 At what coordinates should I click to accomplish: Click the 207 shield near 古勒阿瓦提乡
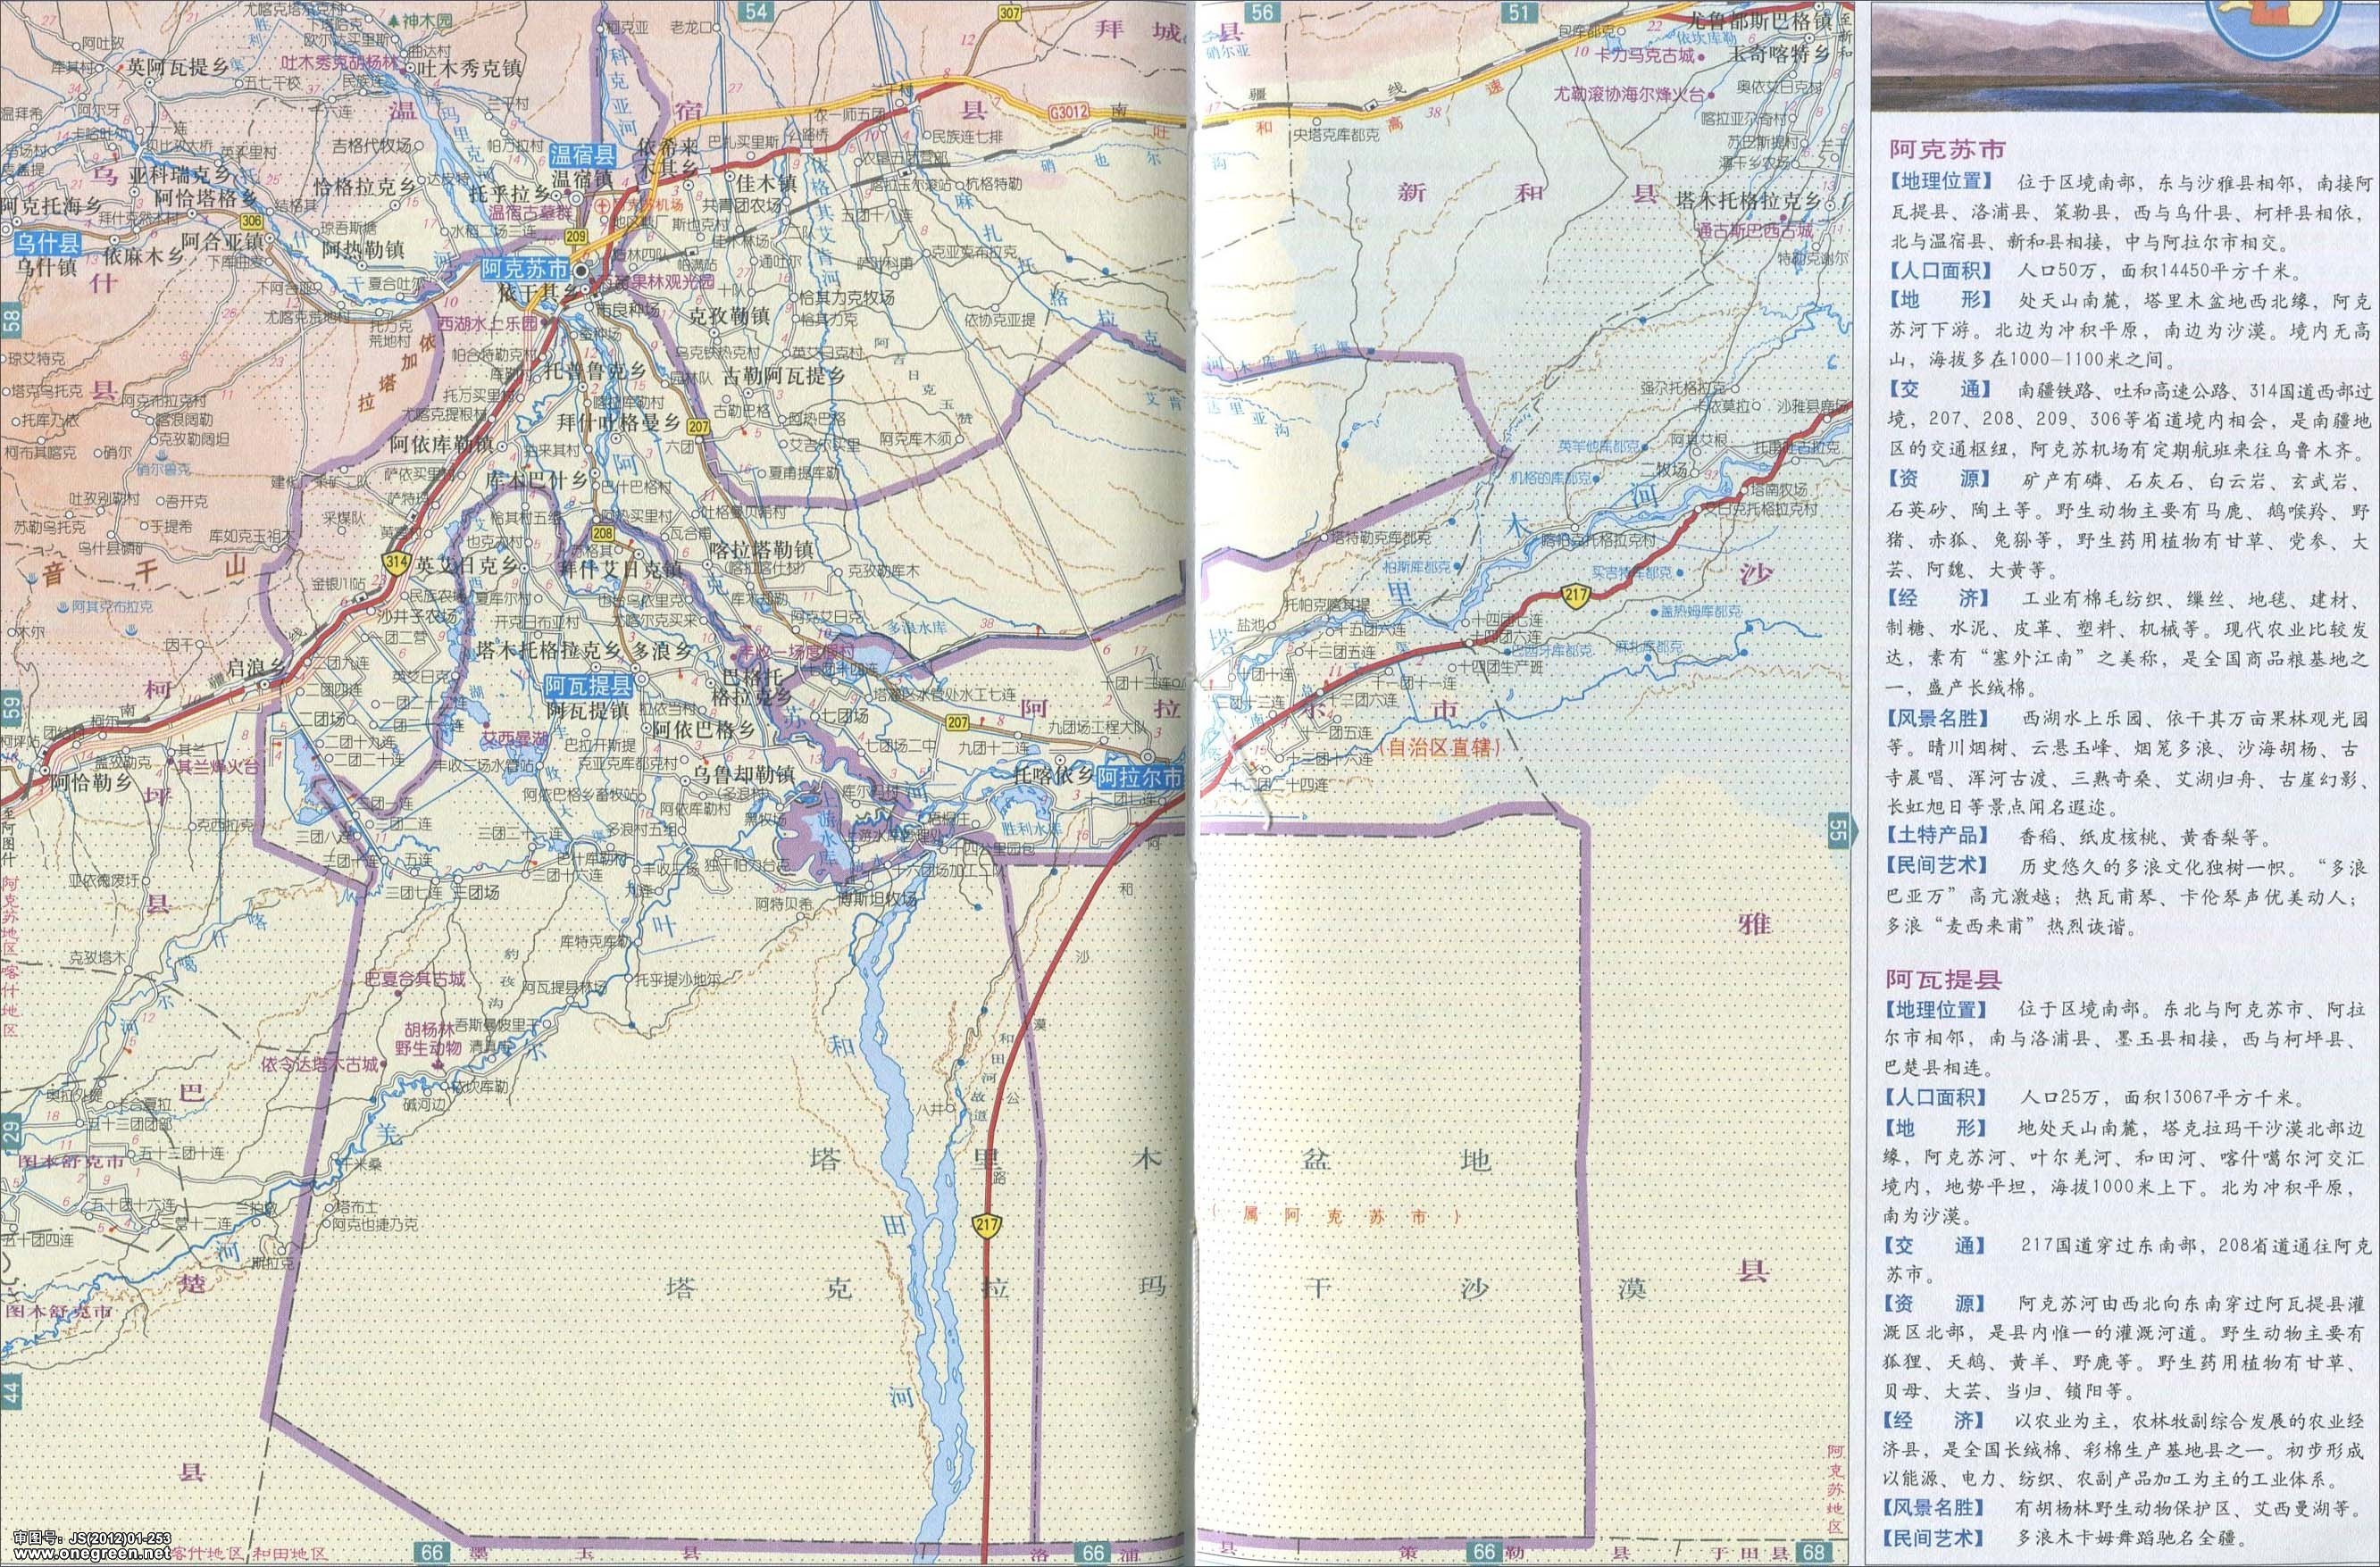[x=699, y=427]
